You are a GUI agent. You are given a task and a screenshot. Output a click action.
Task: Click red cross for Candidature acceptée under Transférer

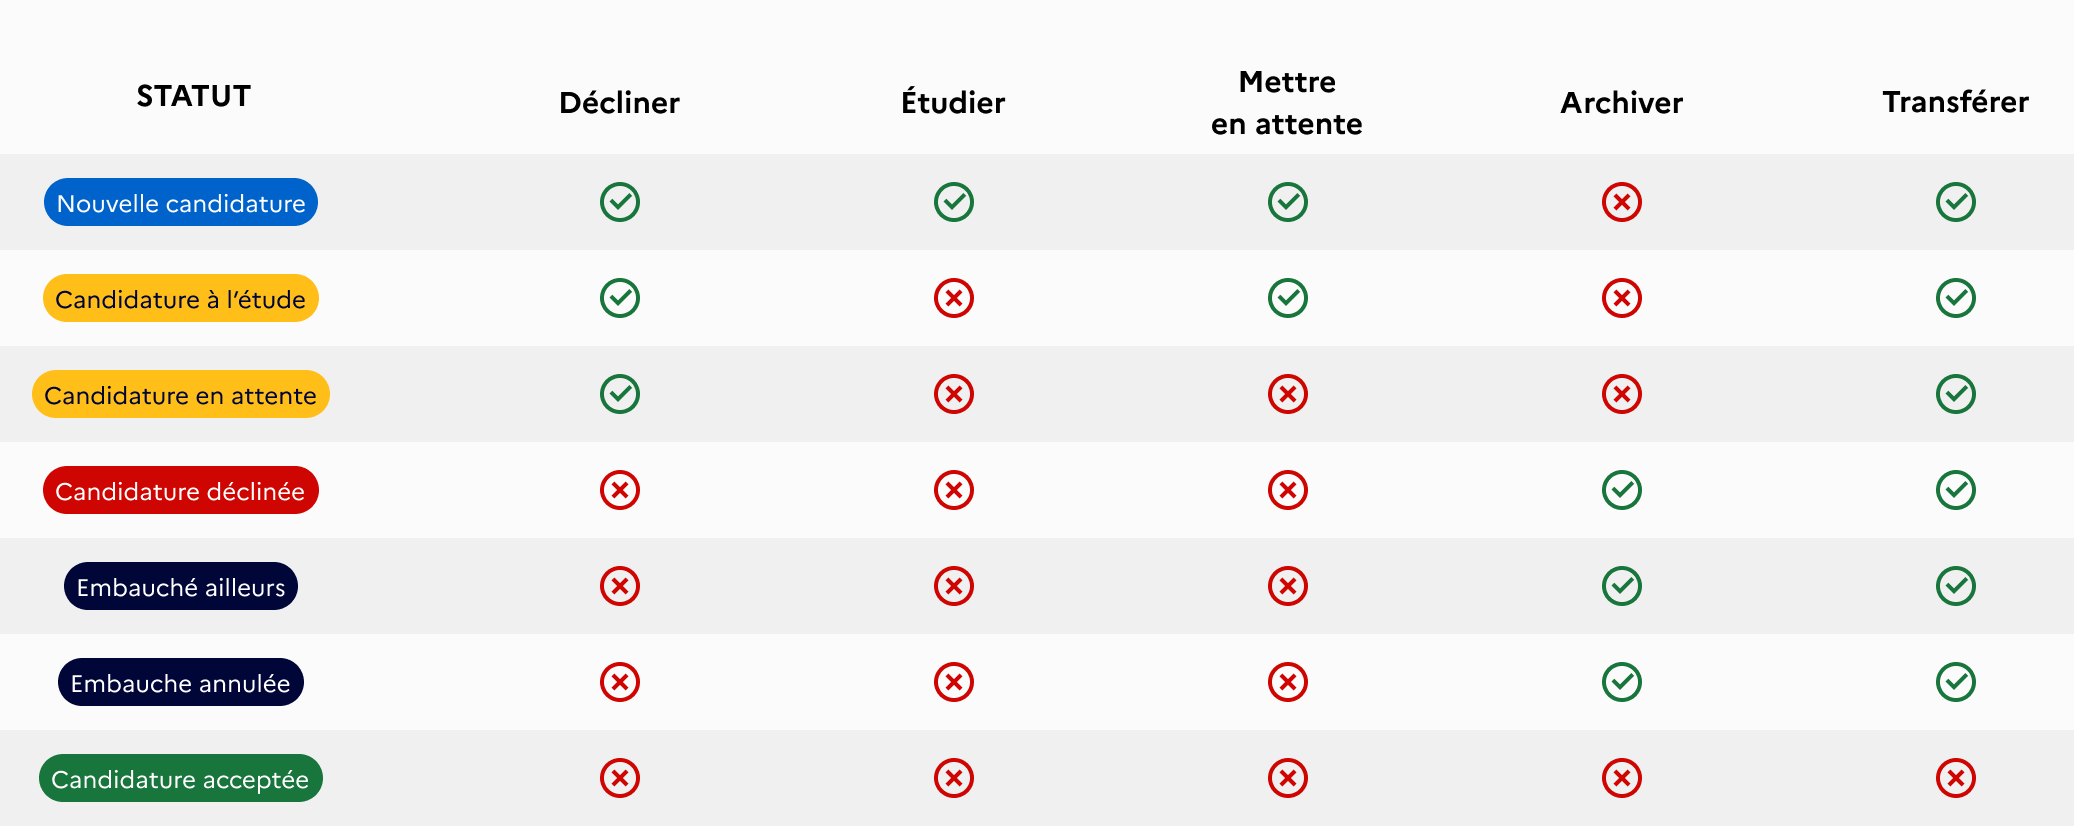1956,778
